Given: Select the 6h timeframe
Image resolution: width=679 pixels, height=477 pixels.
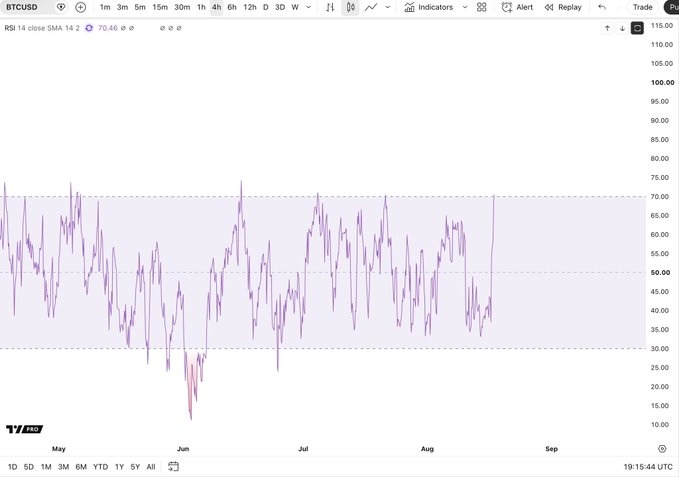Looking at the screenshot, I should click(x=232, y=7).
